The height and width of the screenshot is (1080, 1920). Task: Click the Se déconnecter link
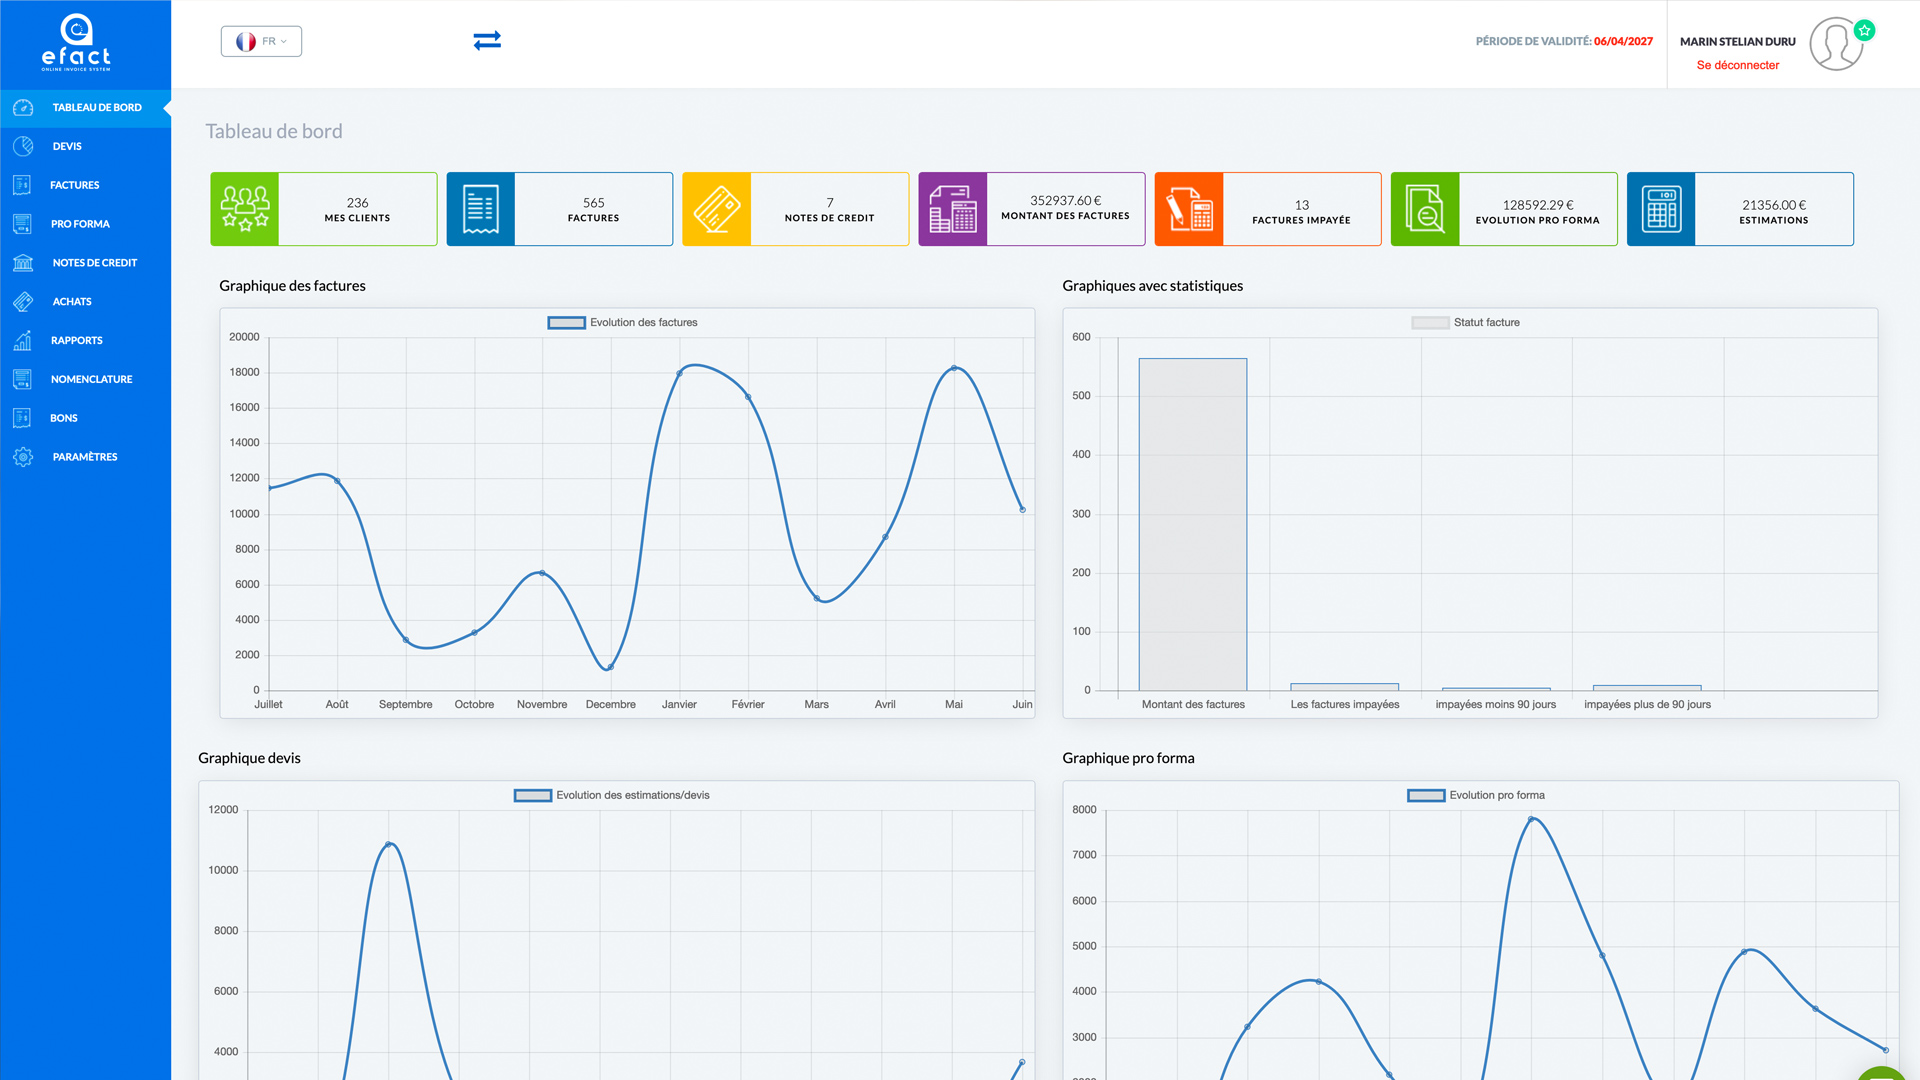point(1737,66)
